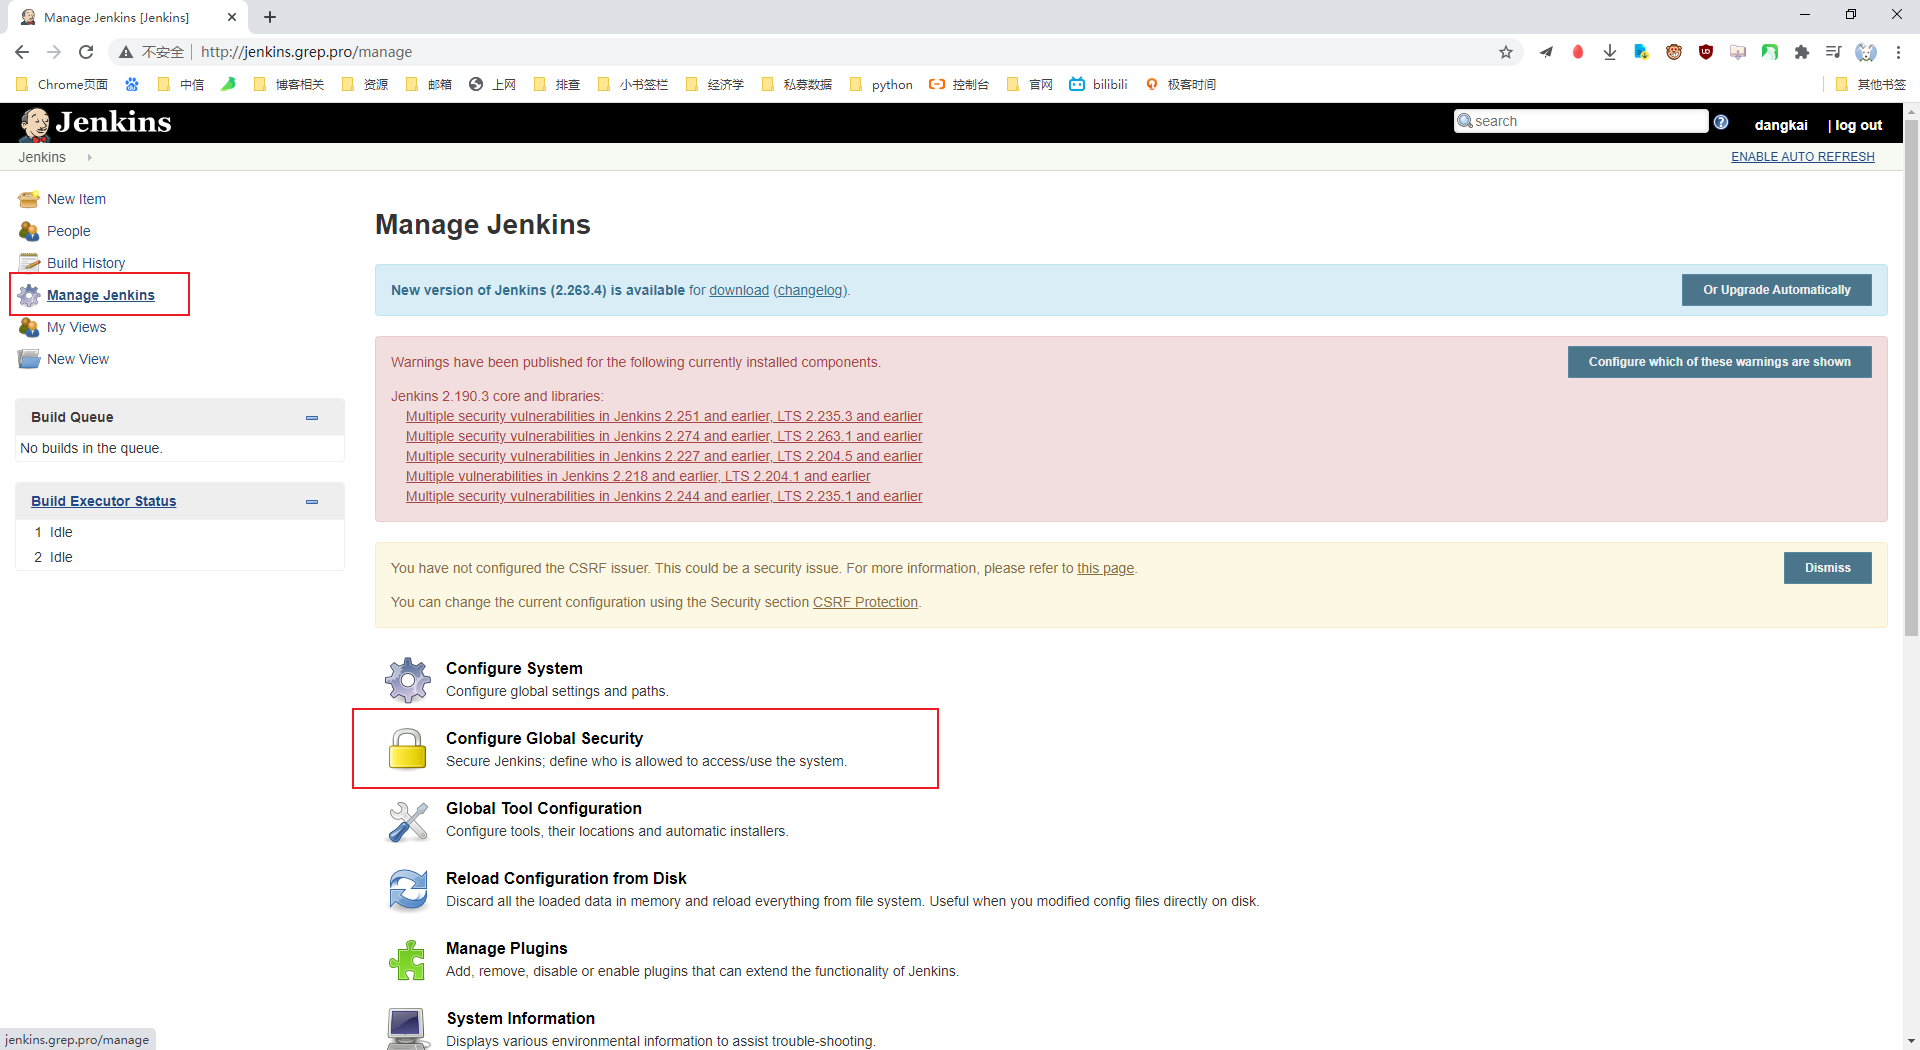Open the bilibili bookmark
Viewport: 1920px width, 1050px height.
click(1098, 84)
